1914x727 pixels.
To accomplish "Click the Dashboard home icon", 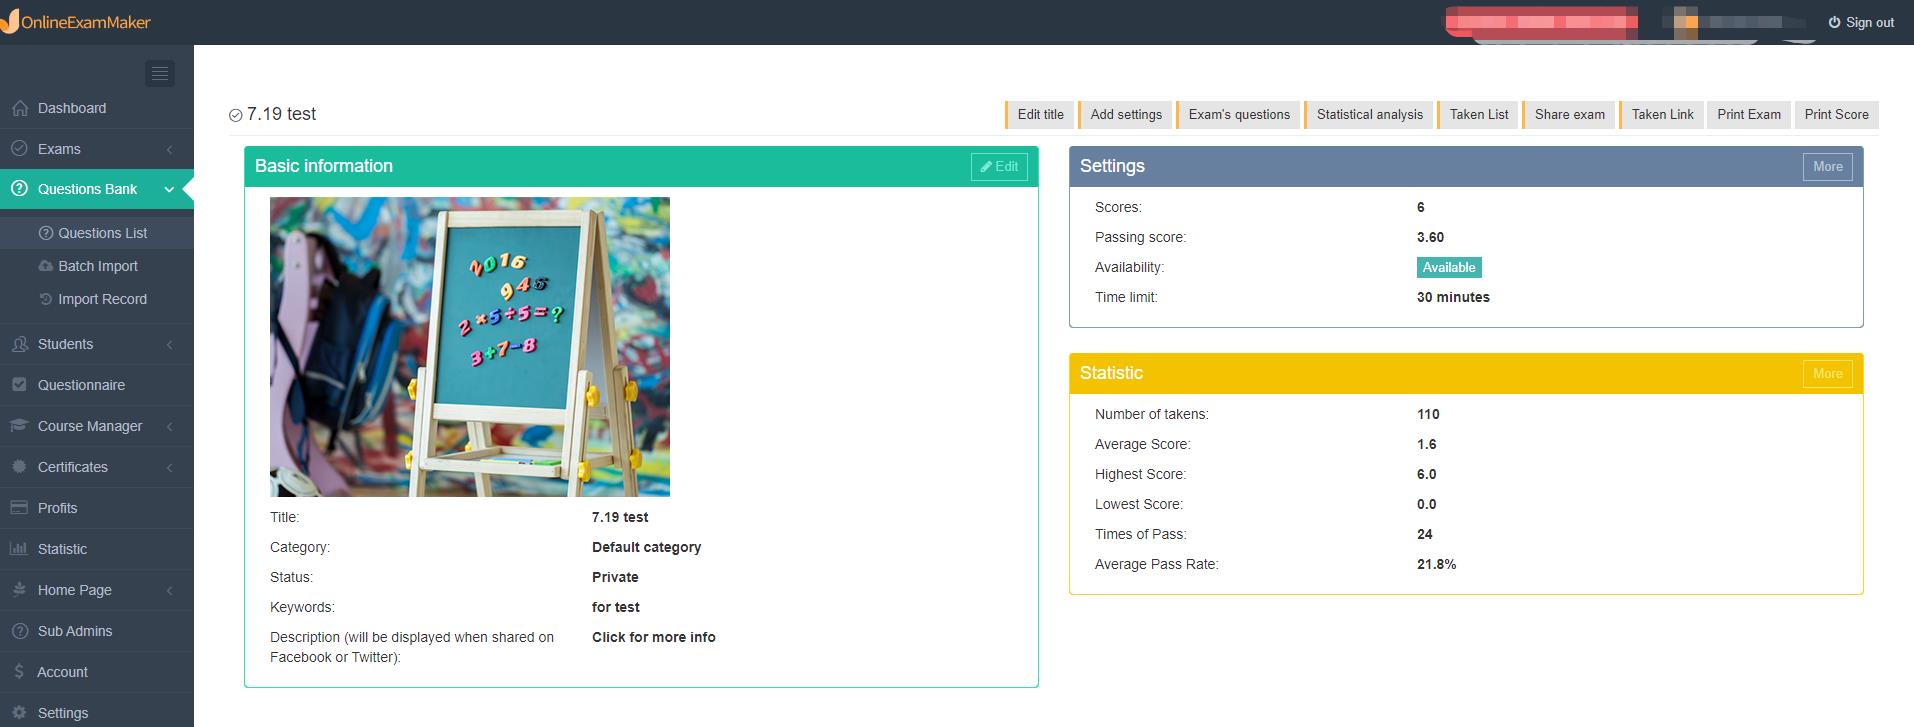I will click(19, 108).
